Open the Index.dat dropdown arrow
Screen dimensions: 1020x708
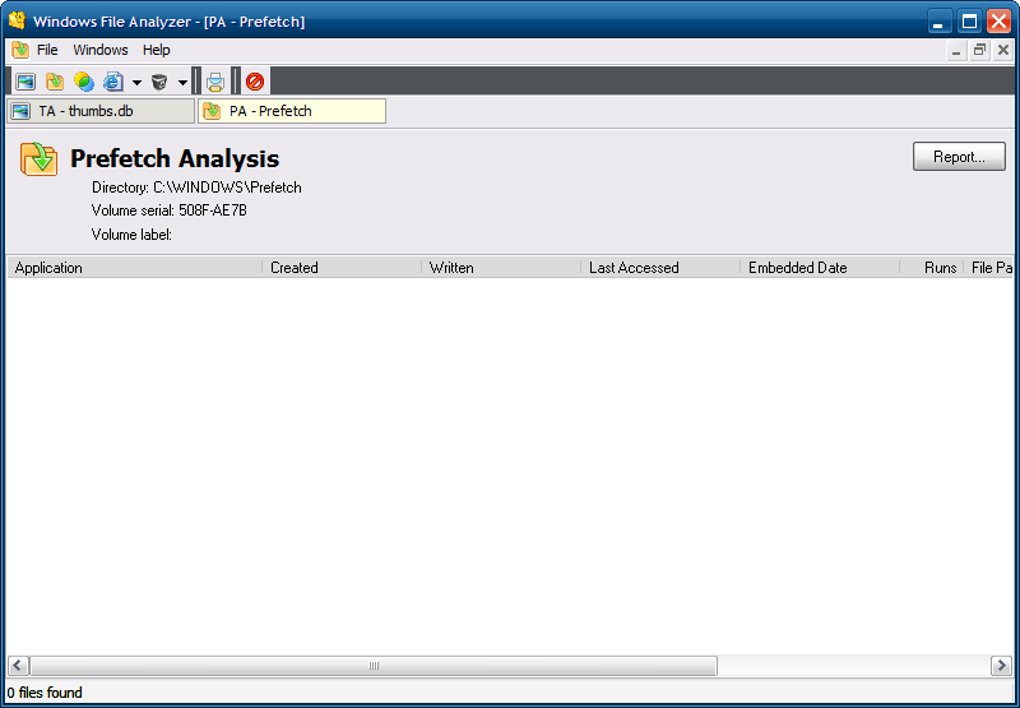point(136,81)
